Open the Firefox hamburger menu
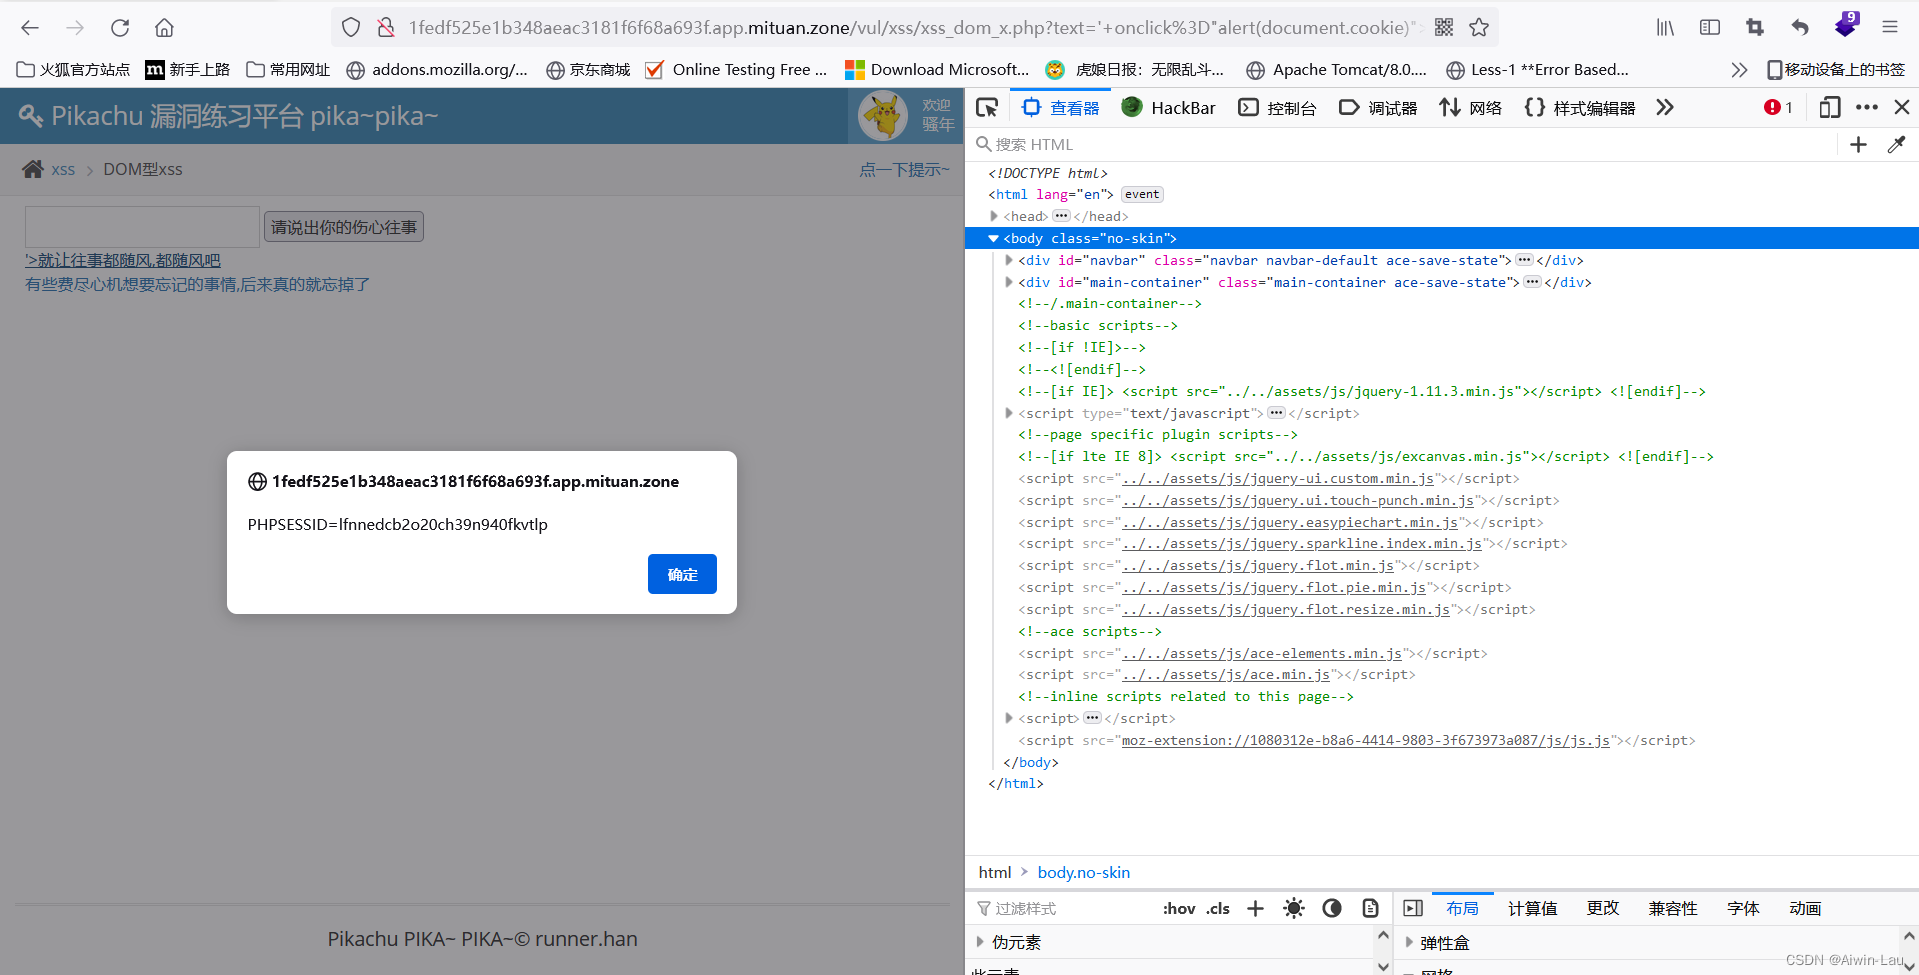Image resolution: width=1919 pixels, height=975 pixels. point(1890,28)
